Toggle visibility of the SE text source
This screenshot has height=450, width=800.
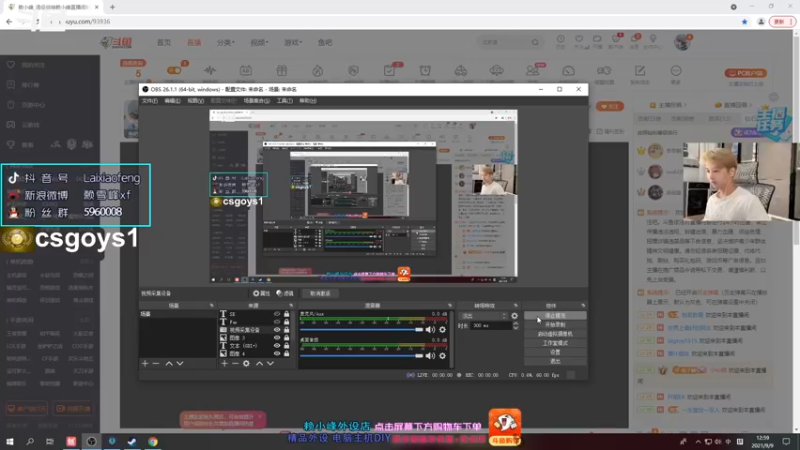point(277,314)
